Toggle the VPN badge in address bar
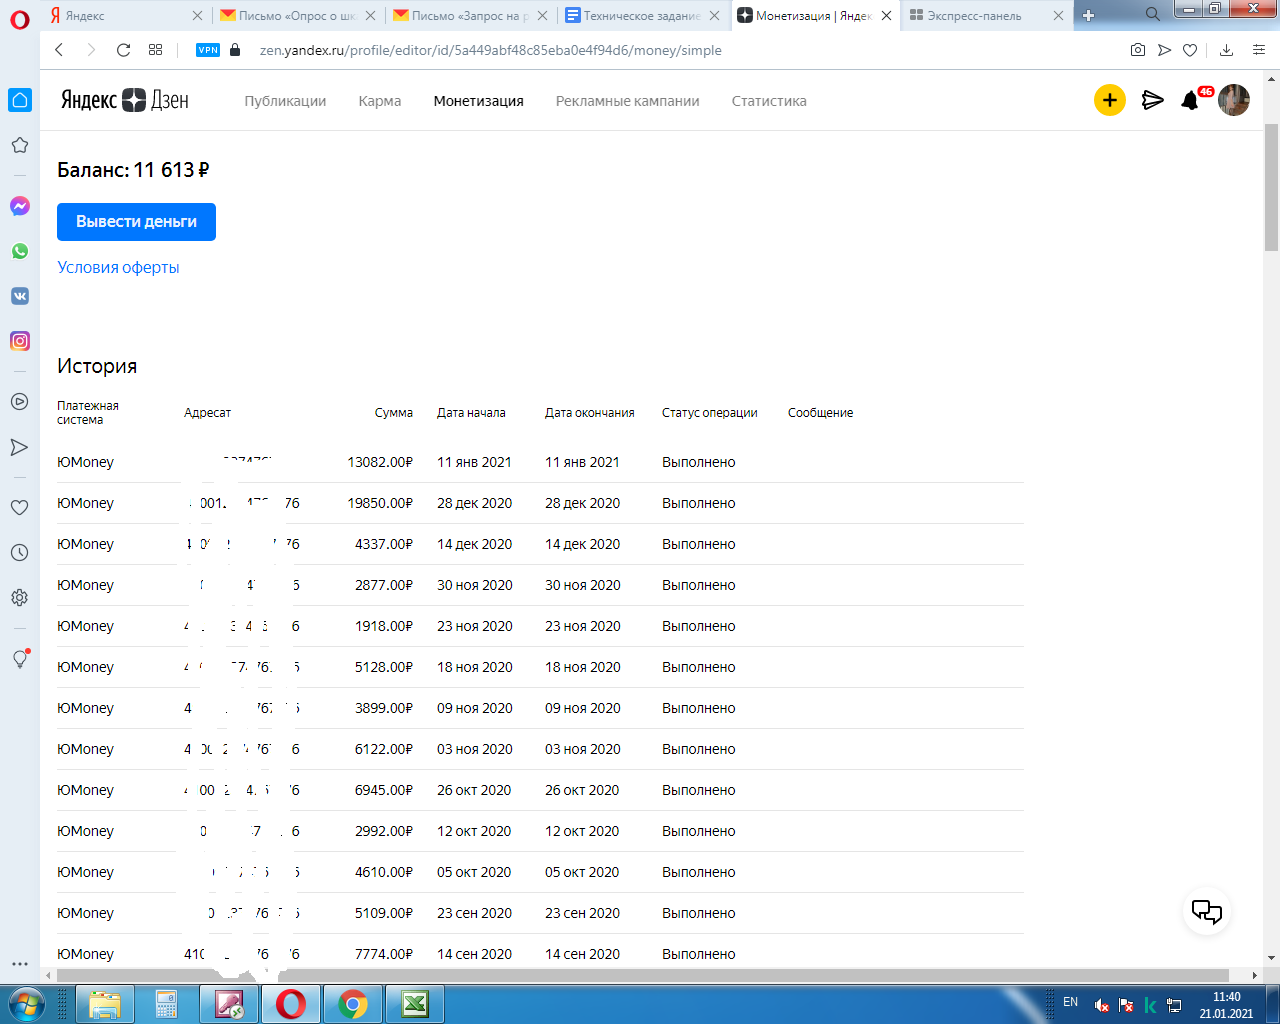 pyautogui.click(x=208, y=50)
